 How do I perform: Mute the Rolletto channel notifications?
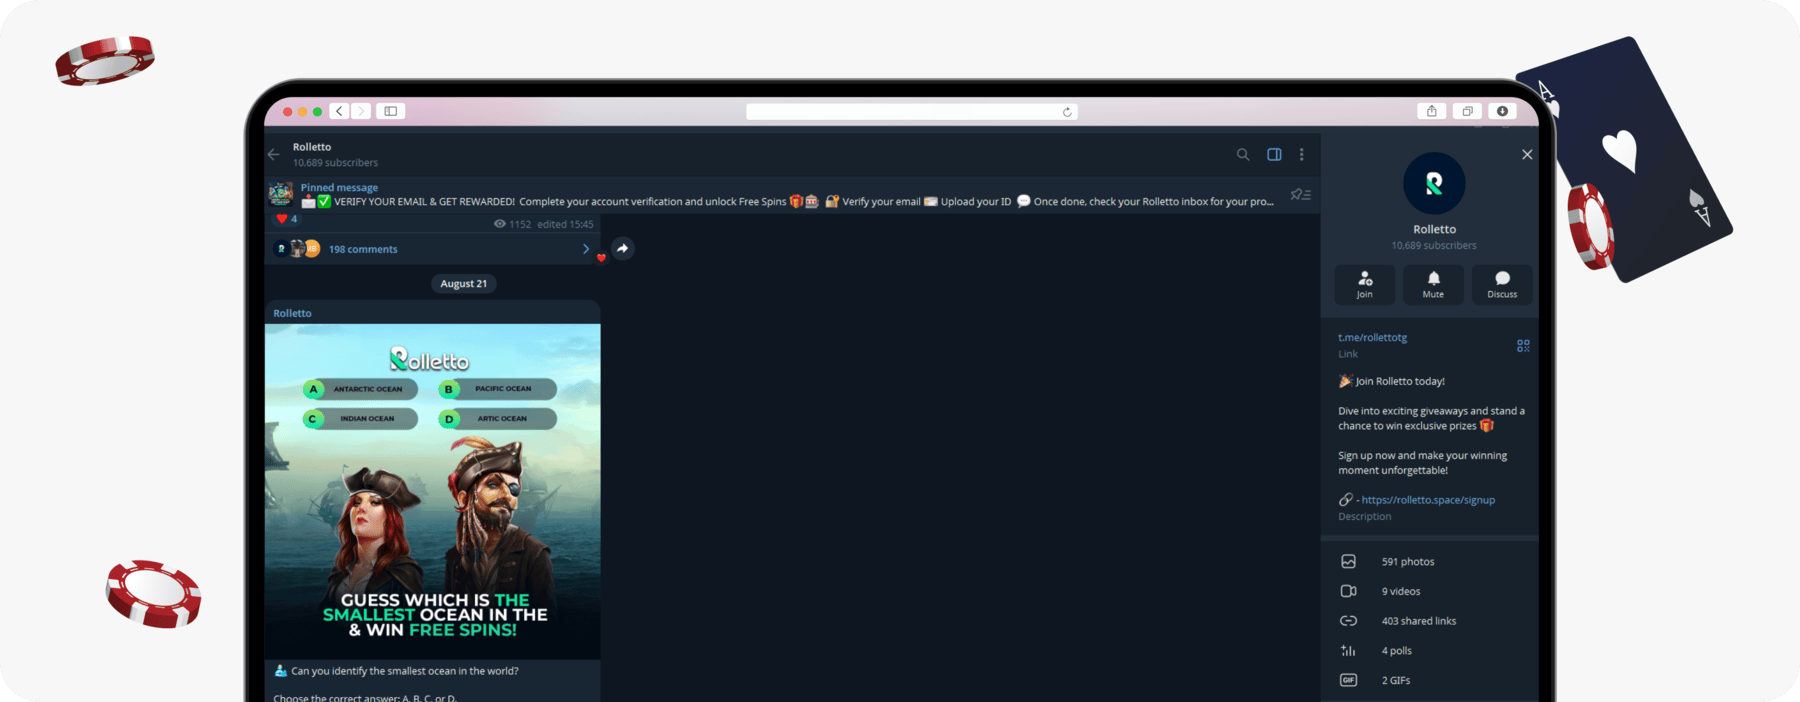coord(1433,284)
